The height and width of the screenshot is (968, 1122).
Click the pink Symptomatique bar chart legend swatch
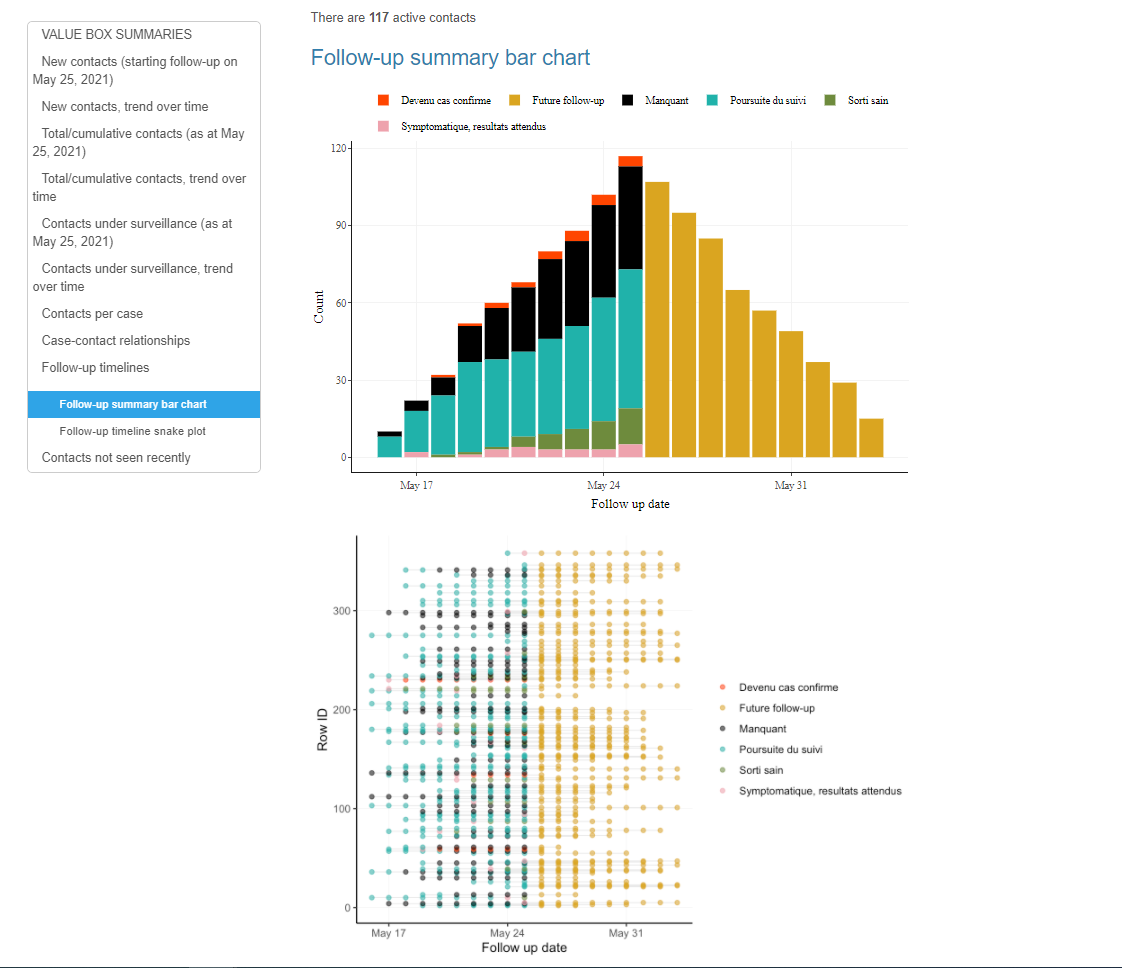[x=383, y=126]
